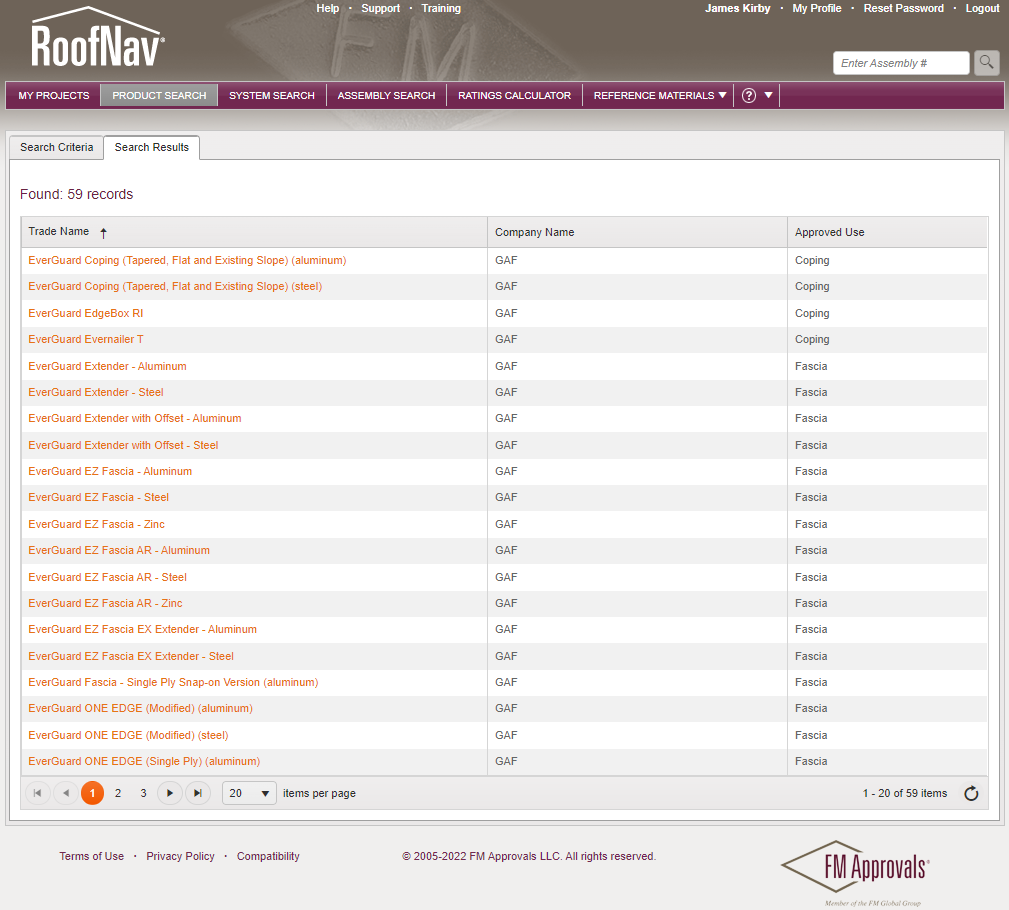This screenshot has width=1009, height=910.
Task: Switch to Search Results tab
Action: click(152, 147)
